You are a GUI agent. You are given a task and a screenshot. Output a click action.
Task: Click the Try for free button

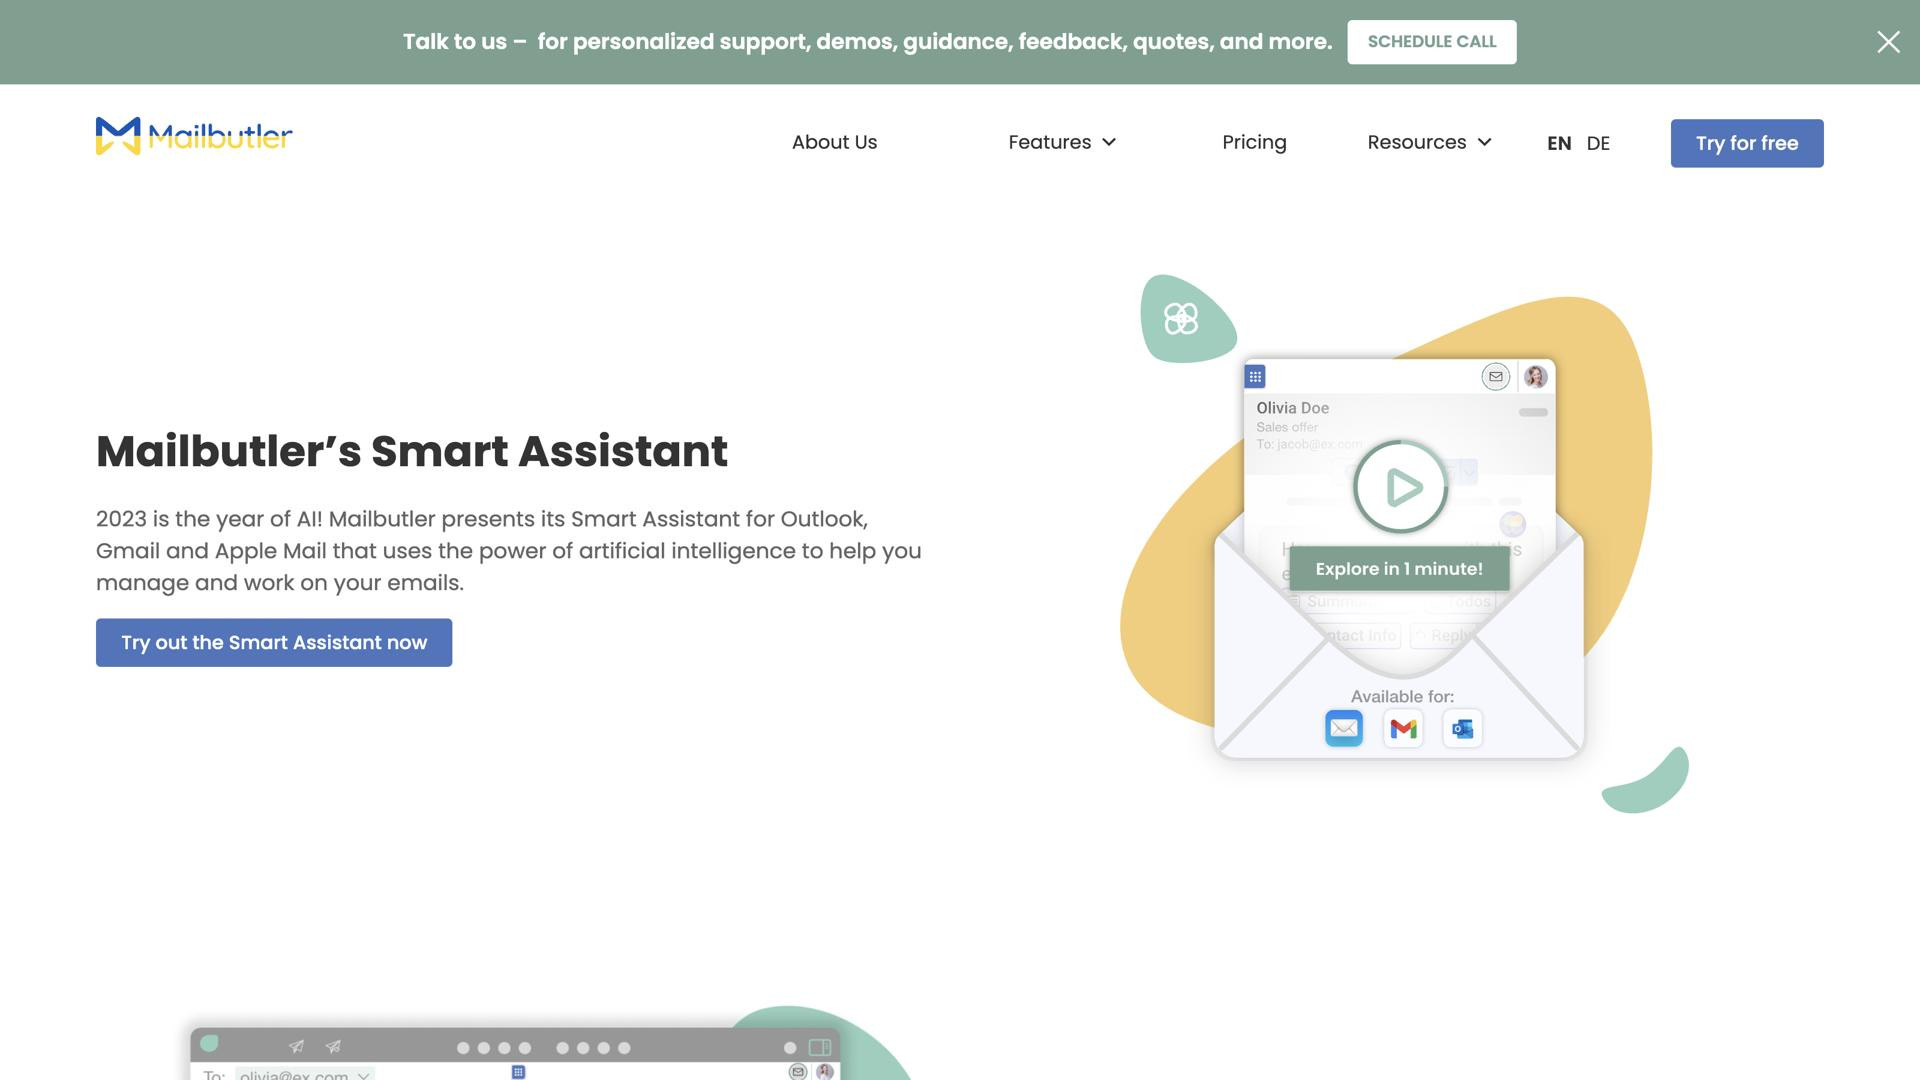[1746, 143]
